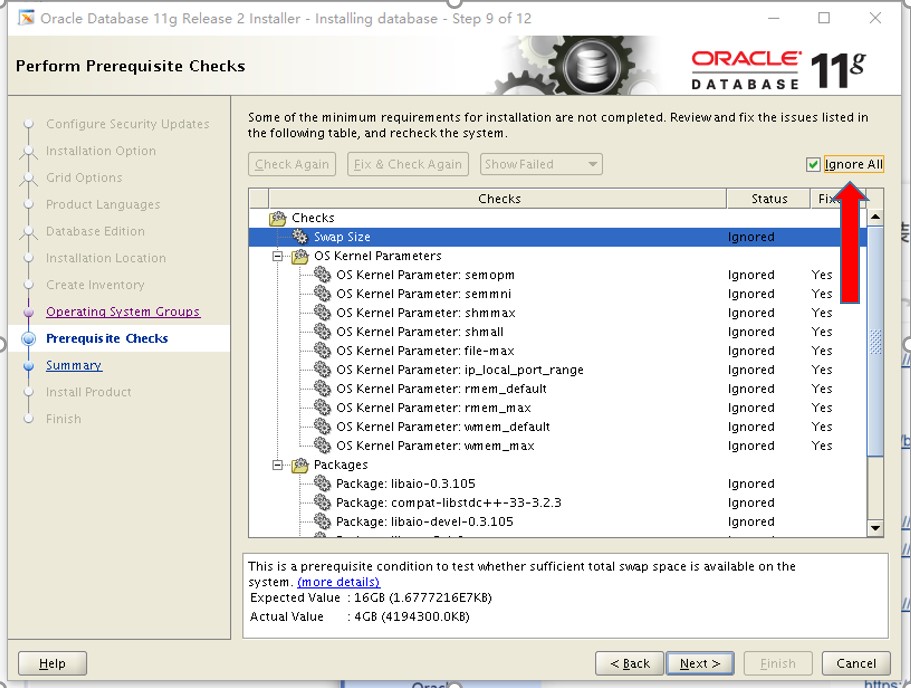Select 'OS Kernel Parameter: semopm' row
Viewport: 911px width, 688px height.
[557, 274]
